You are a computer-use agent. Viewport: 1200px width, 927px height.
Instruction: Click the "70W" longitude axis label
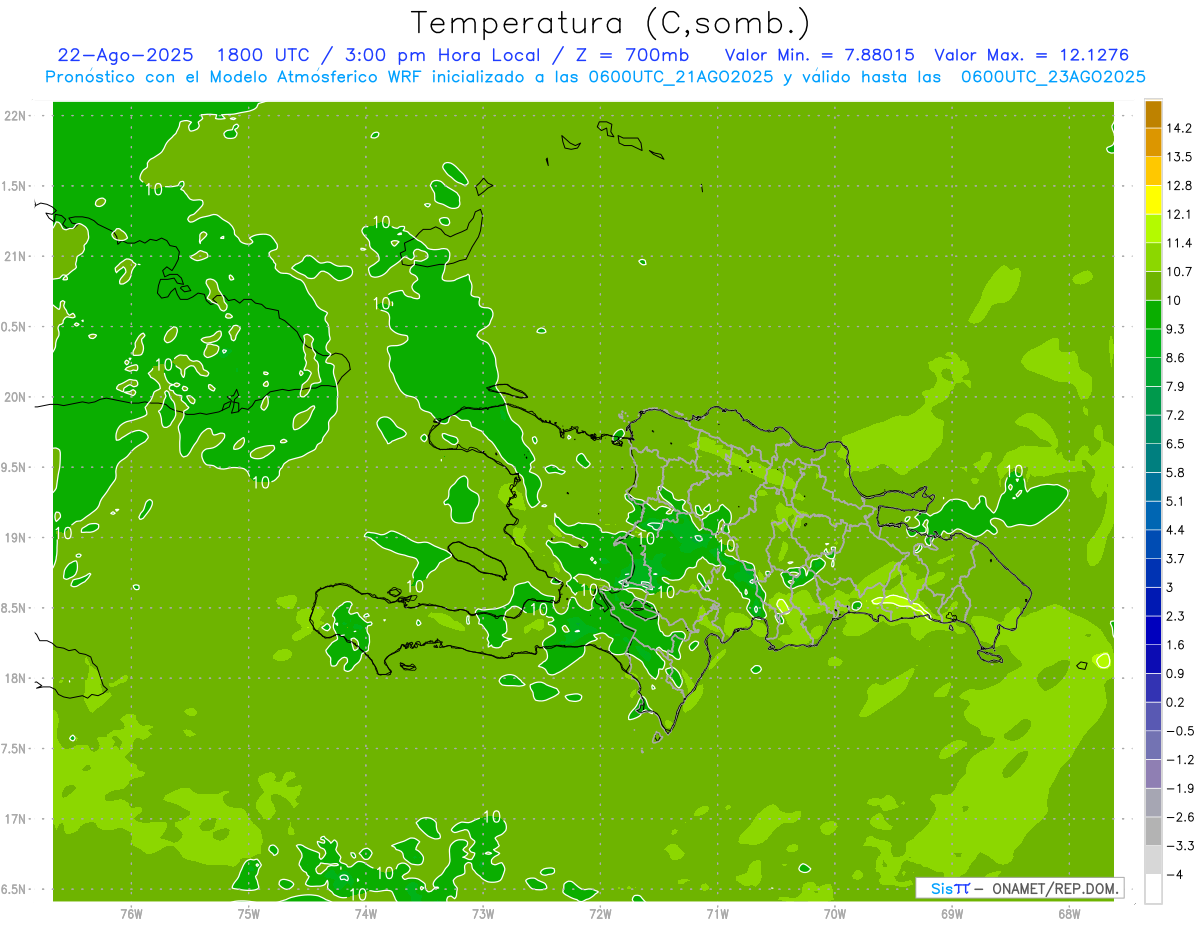(x=835, y=913)
